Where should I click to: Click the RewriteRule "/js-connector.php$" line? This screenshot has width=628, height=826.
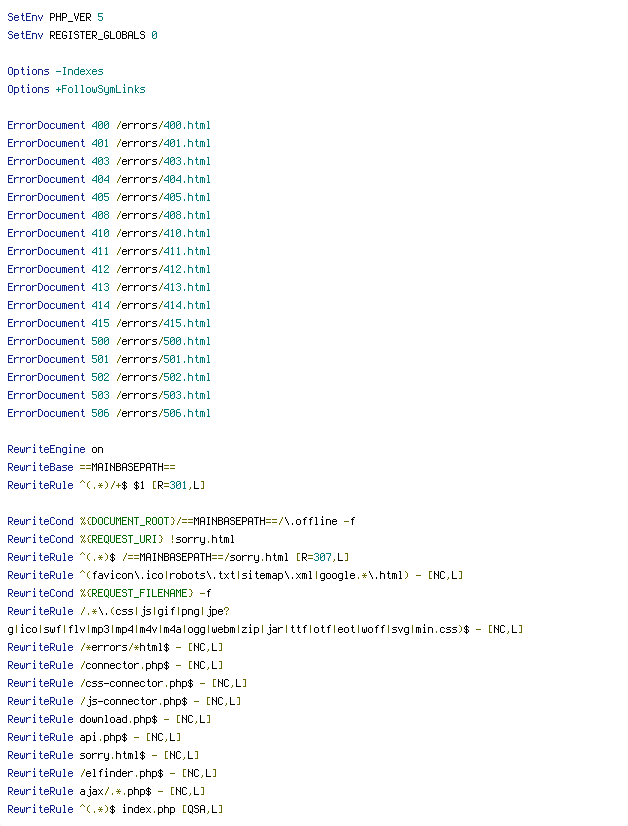[124, 701]
